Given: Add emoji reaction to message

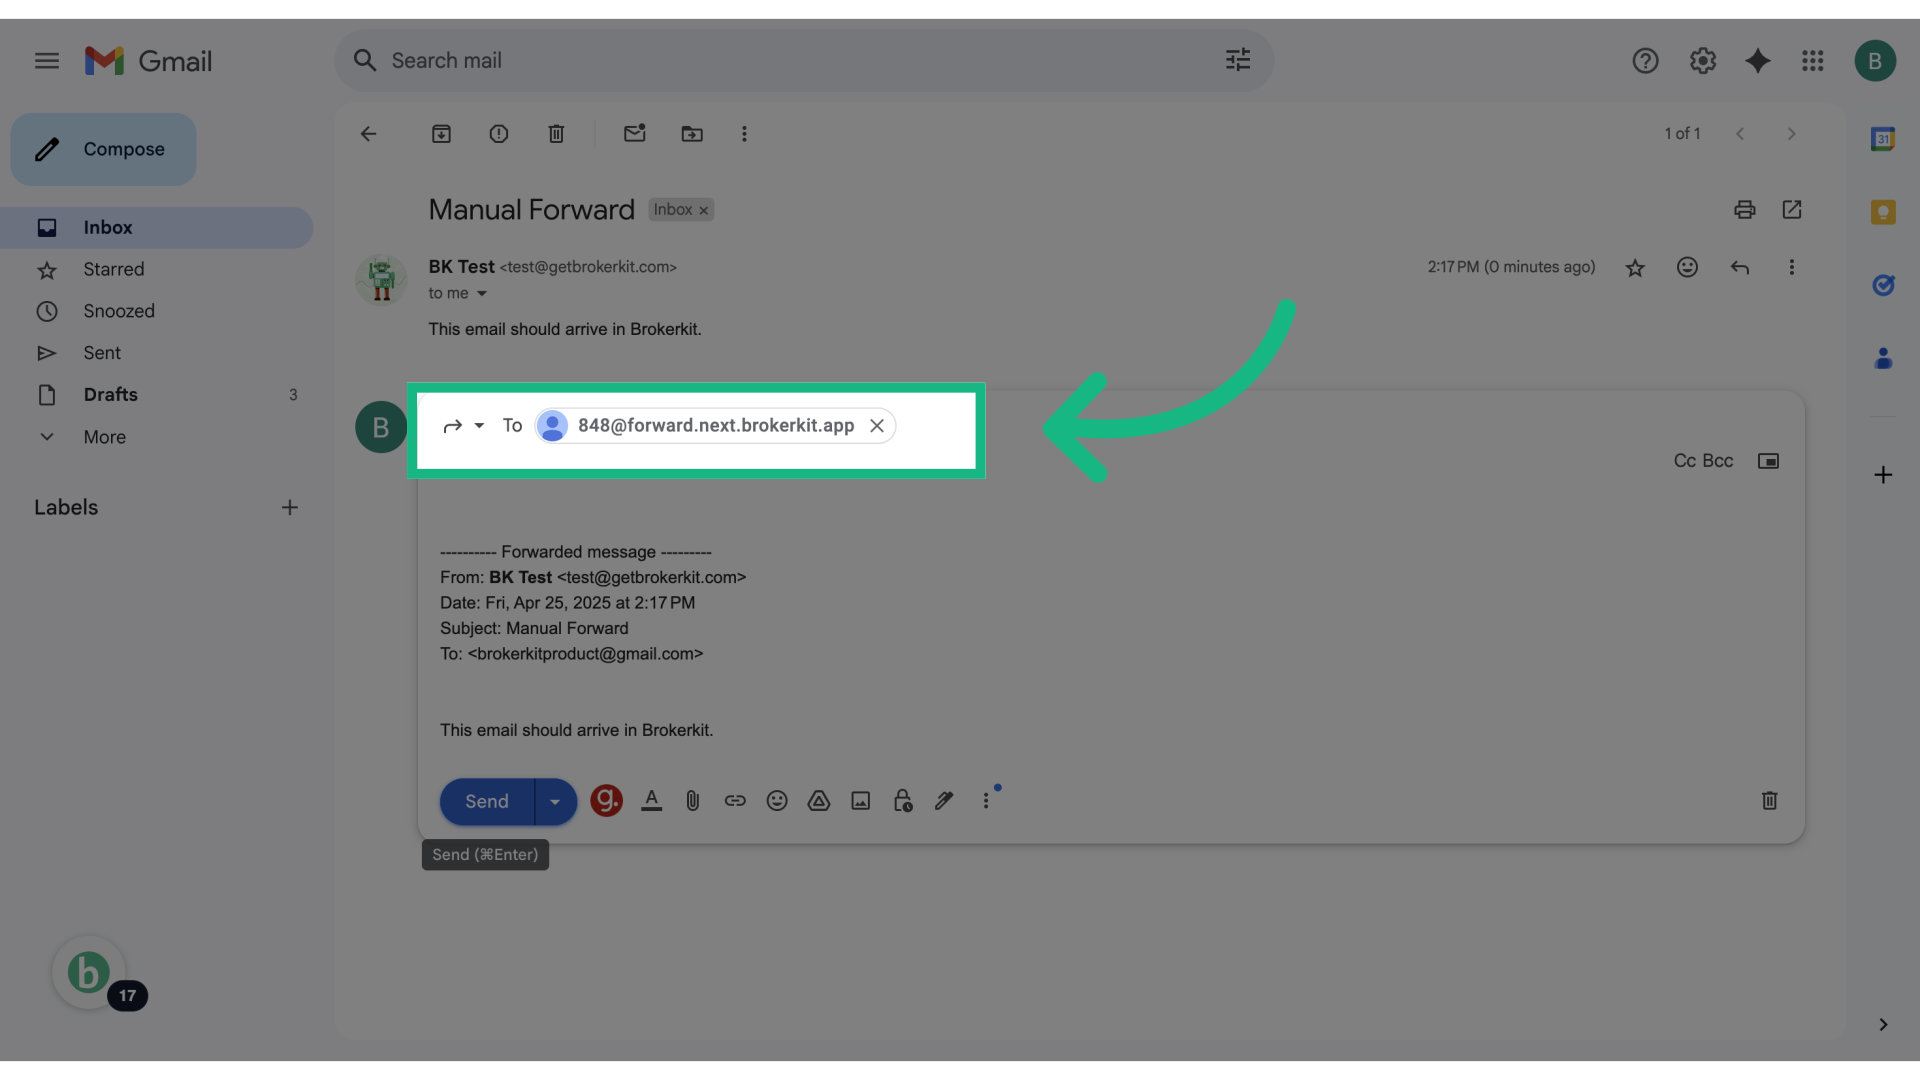Looking at the screenshot, I should point(1687,267).
